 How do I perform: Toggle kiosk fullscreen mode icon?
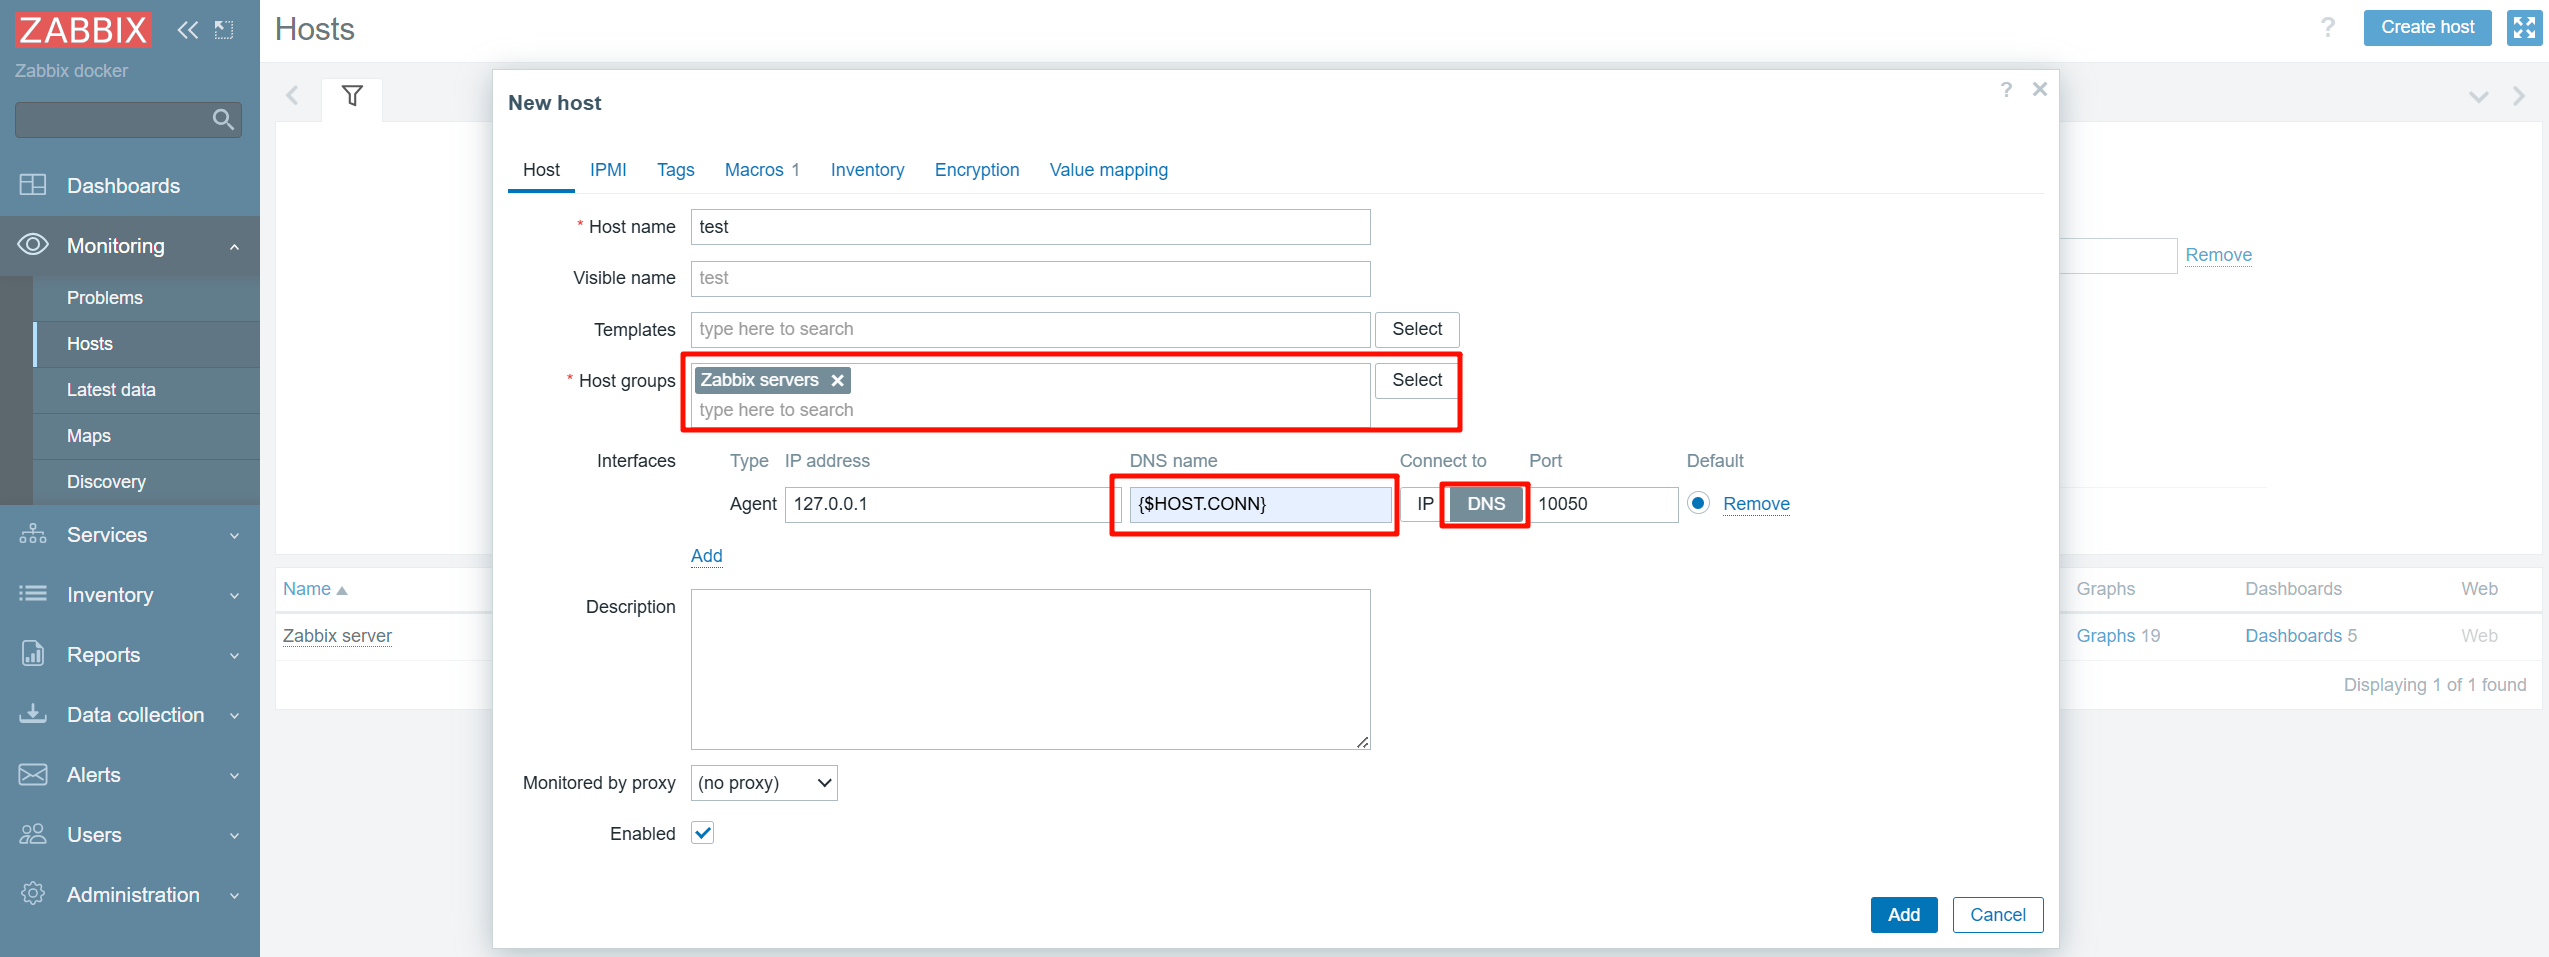(x=2523, y=28)
